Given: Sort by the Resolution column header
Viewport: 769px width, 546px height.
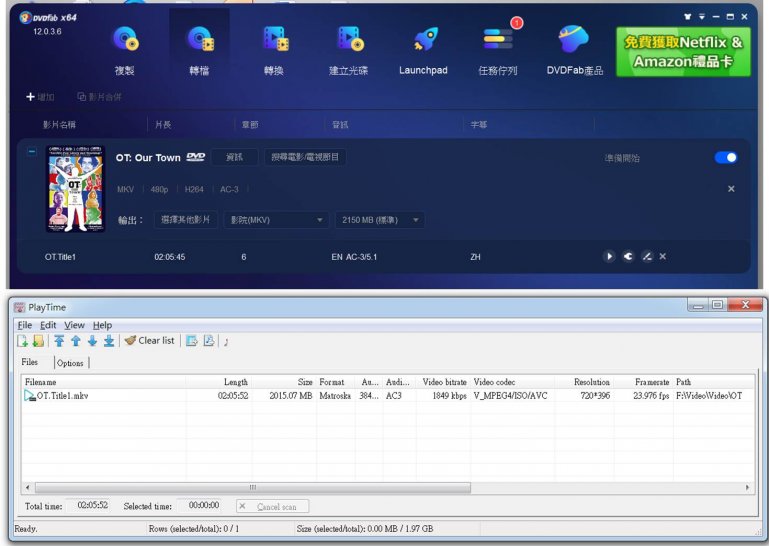Looking at the screenshot, I should 584,382.
